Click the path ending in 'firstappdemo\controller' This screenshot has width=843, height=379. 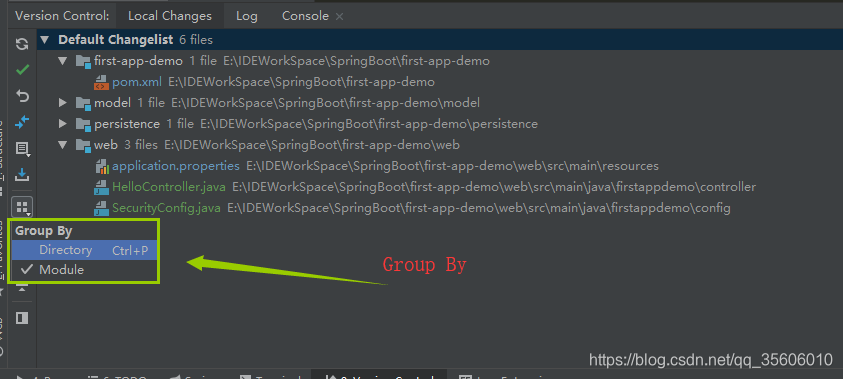494,187
